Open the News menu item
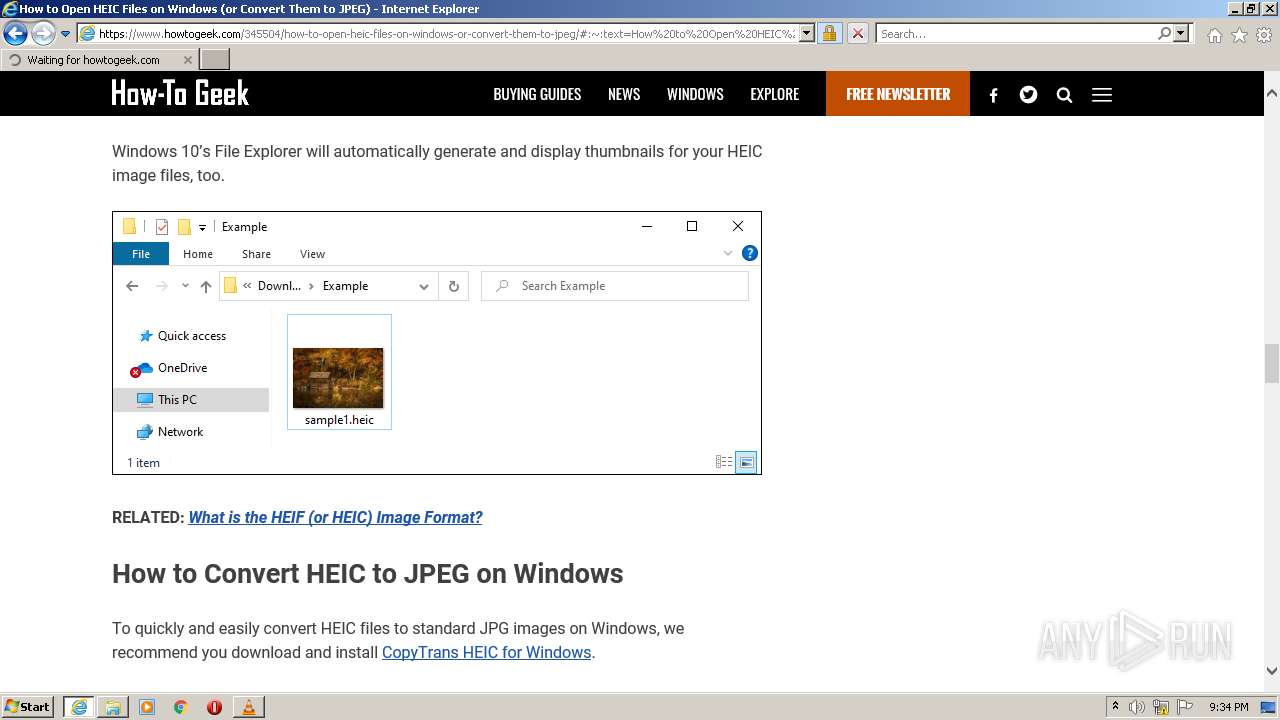This screenshot has height=720, width=1280. pos(624,94)
